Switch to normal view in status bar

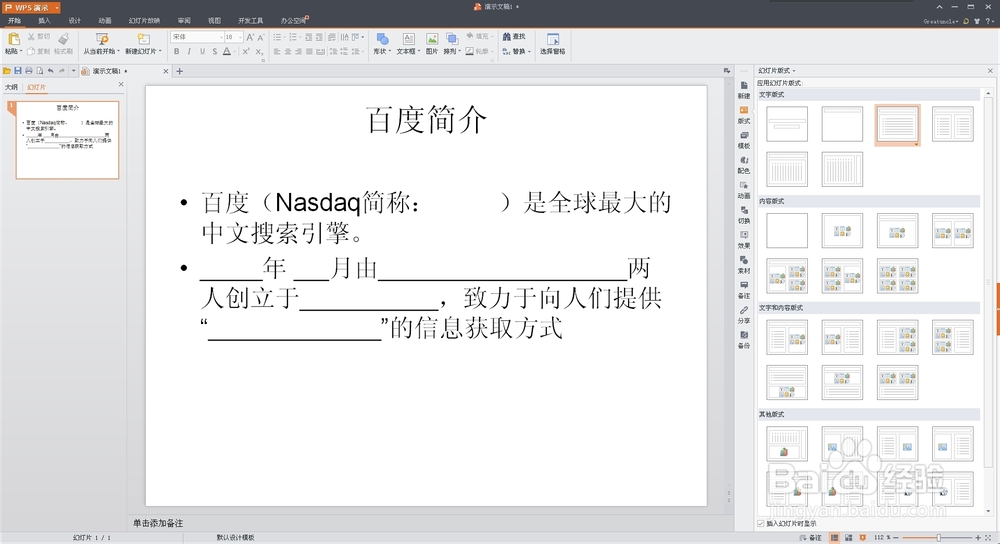point(834,538)
